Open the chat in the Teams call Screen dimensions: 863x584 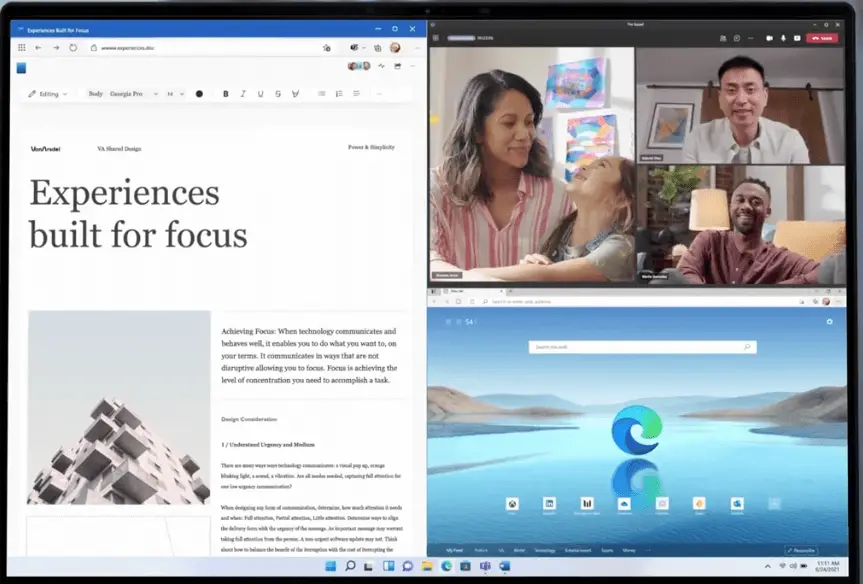[736, 38]
